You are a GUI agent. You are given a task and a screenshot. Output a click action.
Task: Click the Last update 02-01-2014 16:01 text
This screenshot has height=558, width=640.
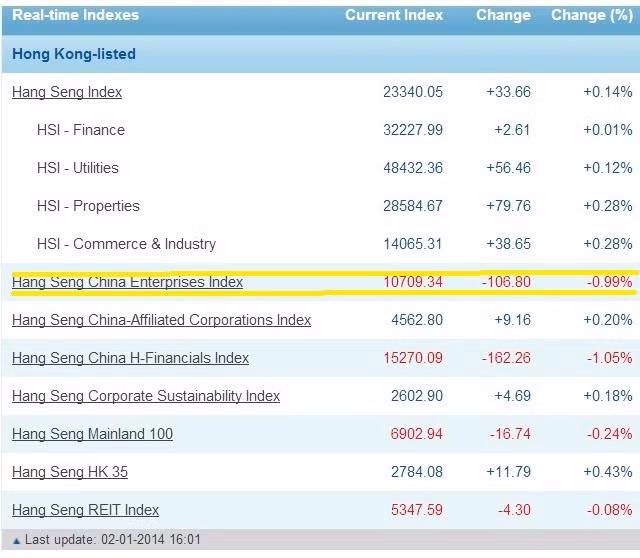pos(113,540)
